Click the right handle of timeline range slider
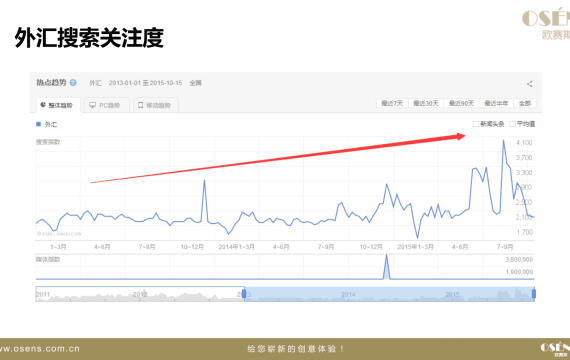The image size is (570, 360). click(x=534, y=294)
